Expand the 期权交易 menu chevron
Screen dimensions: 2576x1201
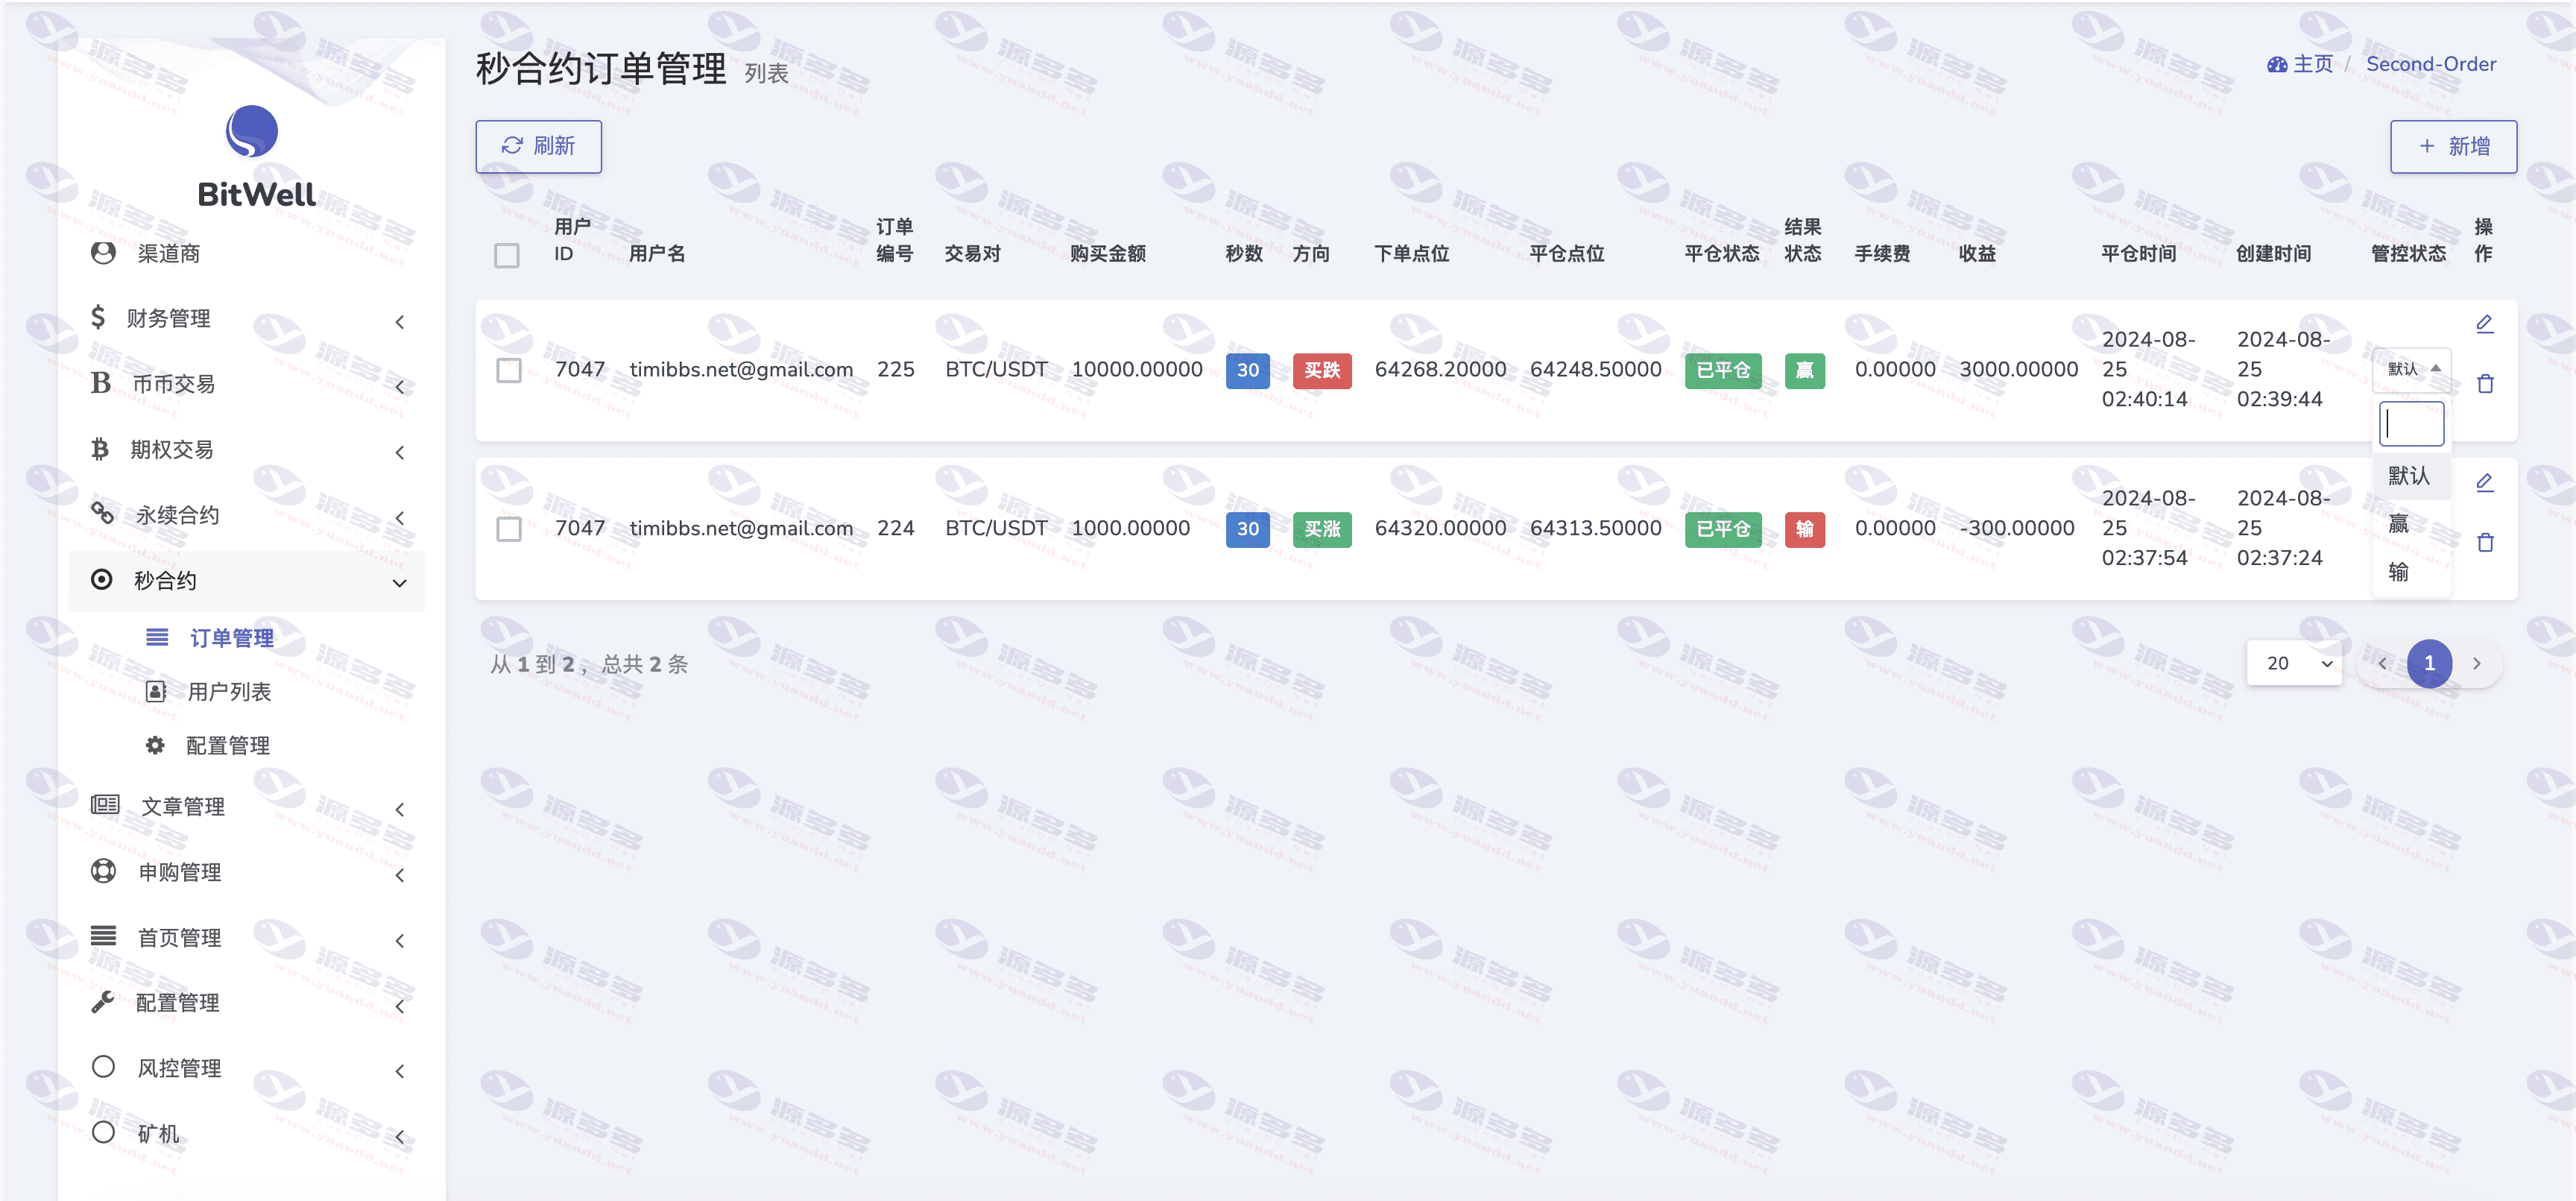(x=400, y=453)
